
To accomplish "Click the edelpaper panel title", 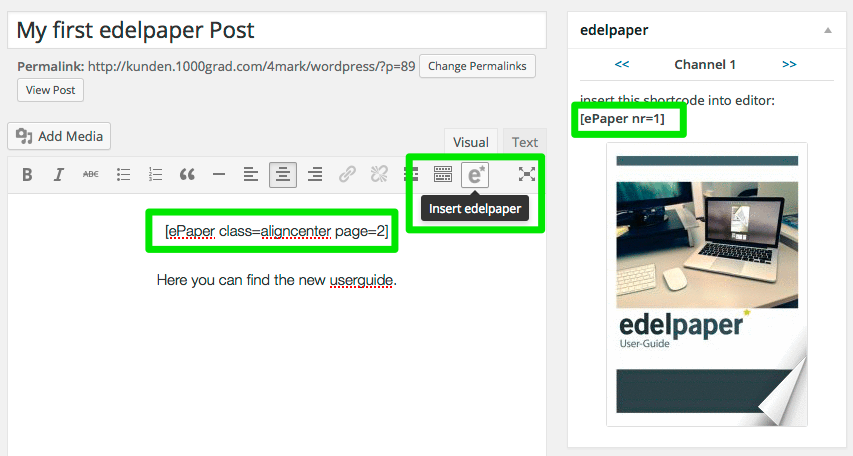I will [614, 30].
